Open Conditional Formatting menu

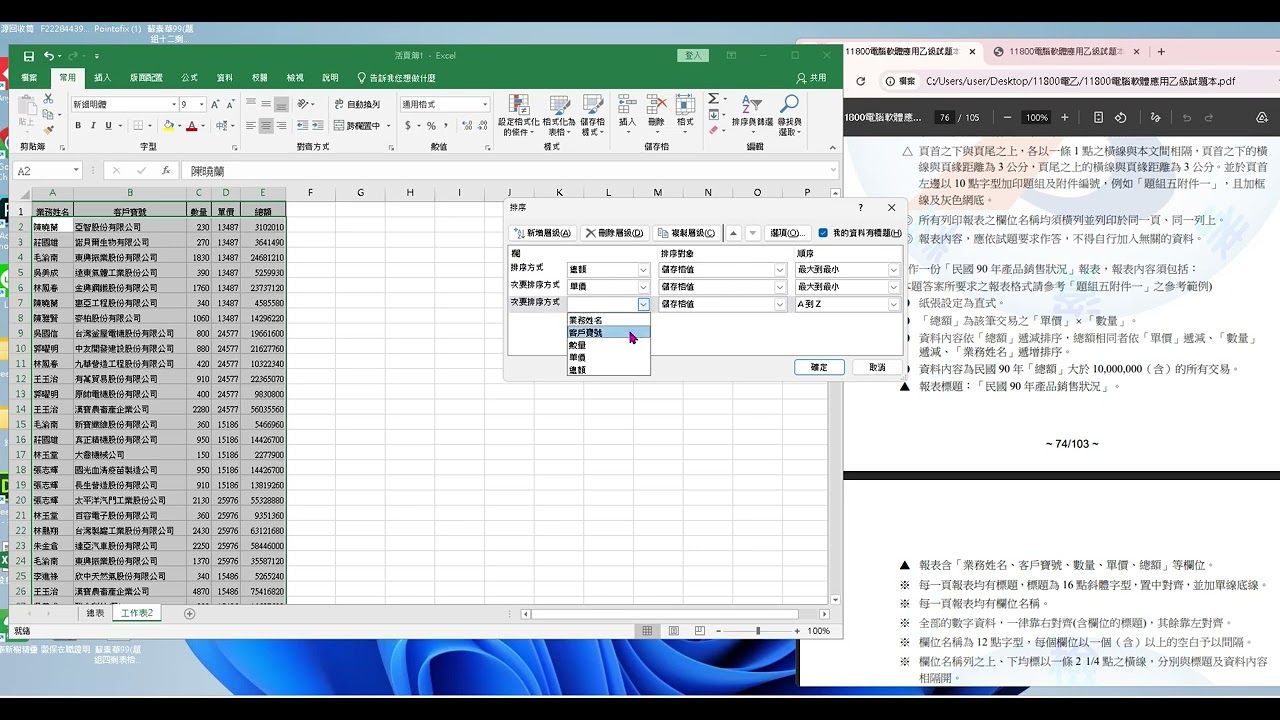[x=518, y=115]
